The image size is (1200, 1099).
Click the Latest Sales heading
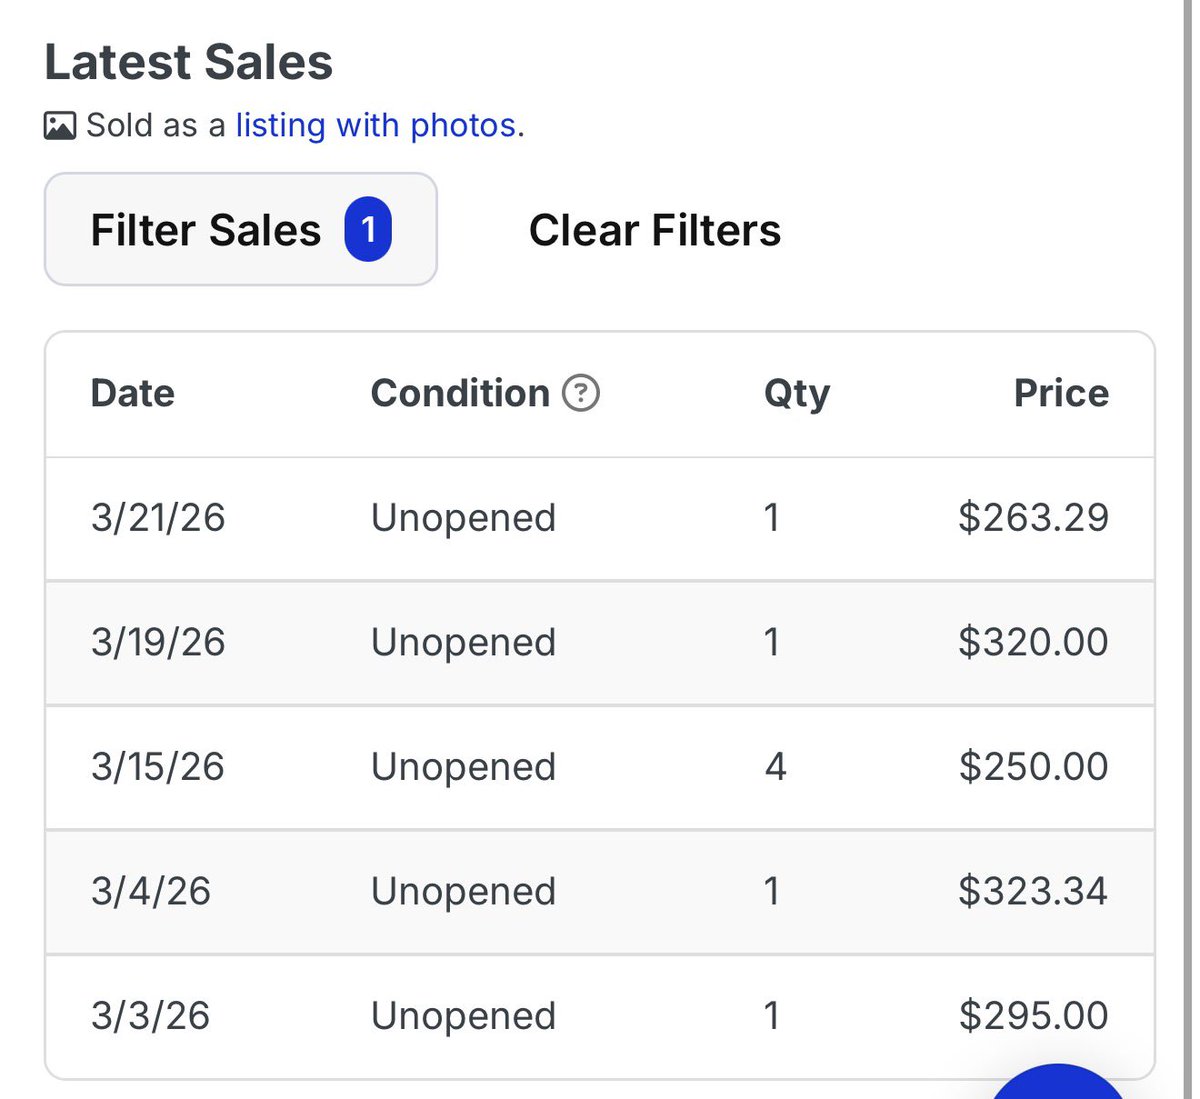coord(188,62)
